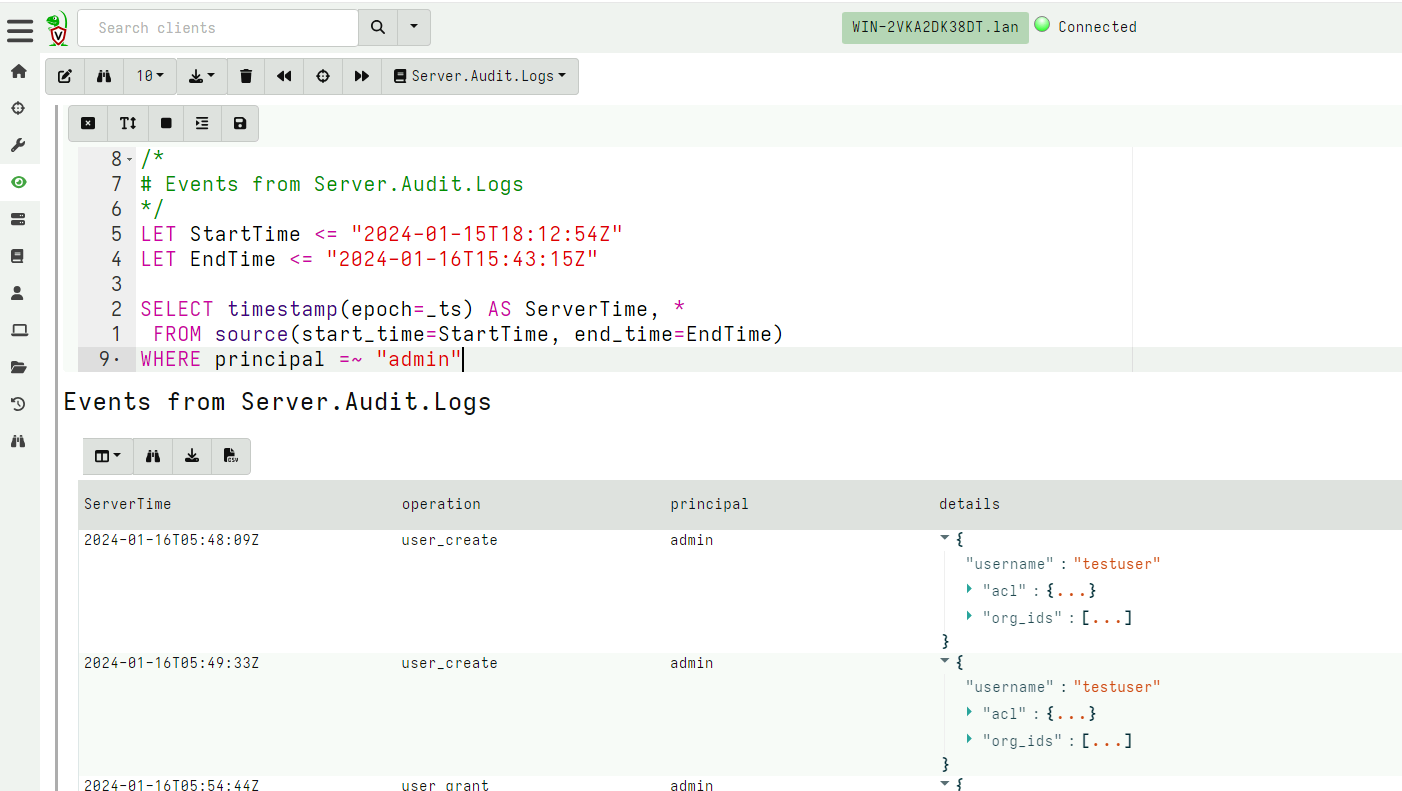
Task: Open the users section from the sidebar
Action: [x=18, y=293]
